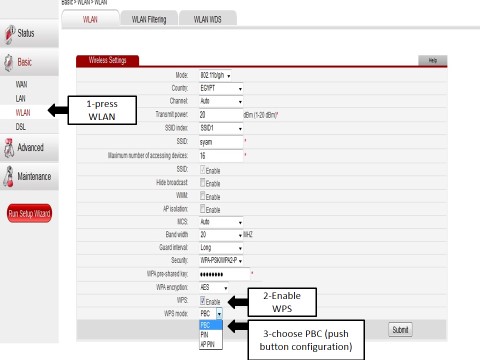The image size is (480, 360).
Task: Click the Submit button
Action: [400, 330]
